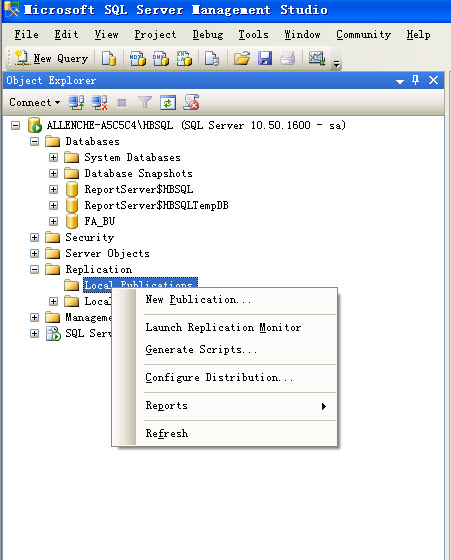This screenshot has height=560, width=451.
Task: Click the Analysis Services DMX Query icon
Action: 161,58
